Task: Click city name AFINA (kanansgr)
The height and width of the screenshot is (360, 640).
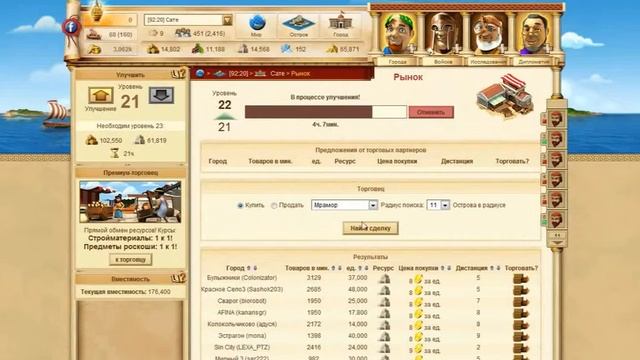Action: [242, 313]
